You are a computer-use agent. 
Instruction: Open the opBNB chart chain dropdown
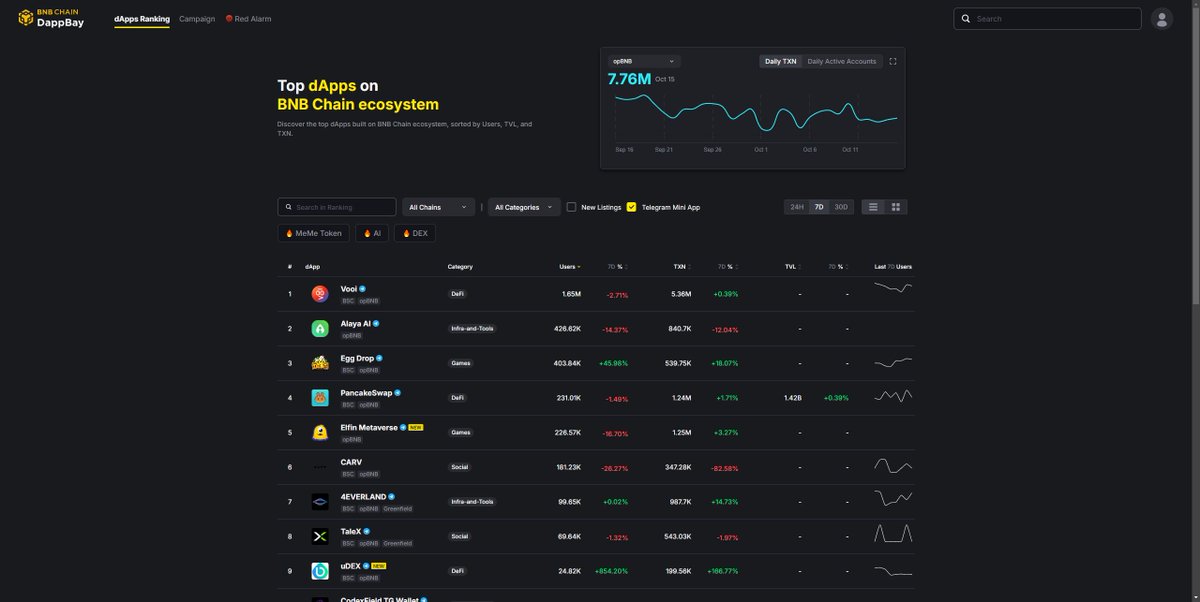point(644,61)
